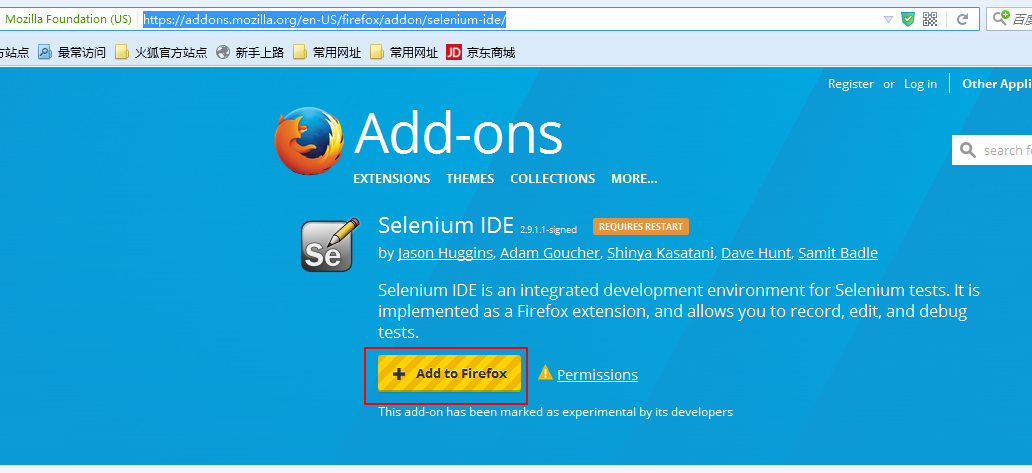Open the 新手上路 bookmark
Screen dimensions: 1032x473
(x=250, y=53)
